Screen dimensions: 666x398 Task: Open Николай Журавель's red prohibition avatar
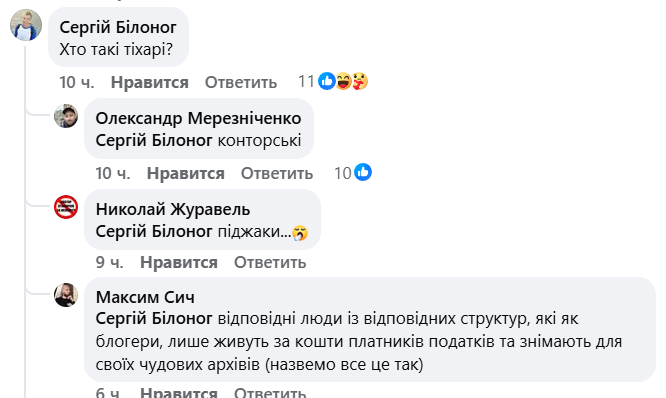66,207
